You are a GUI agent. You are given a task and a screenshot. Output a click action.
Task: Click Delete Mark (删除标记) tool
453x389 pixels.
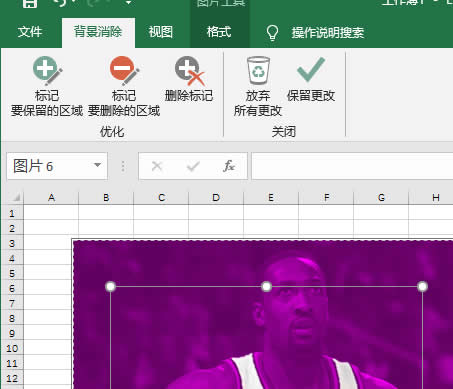pos(189,79)
